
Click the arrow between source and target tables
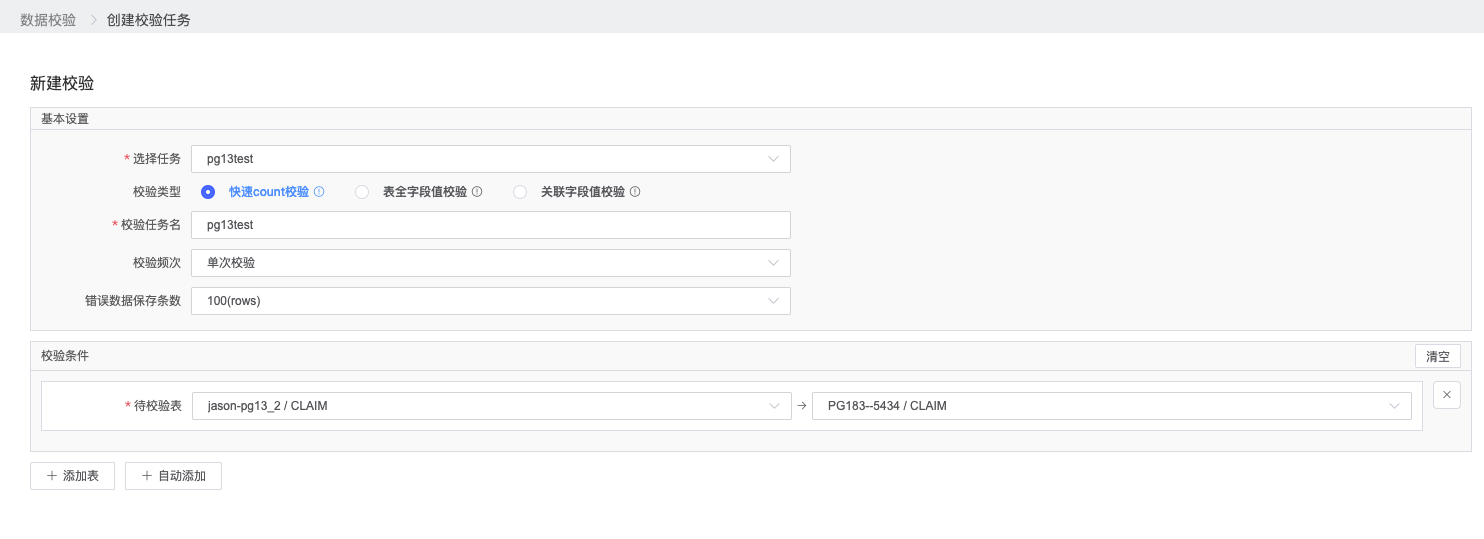[801, 406]
